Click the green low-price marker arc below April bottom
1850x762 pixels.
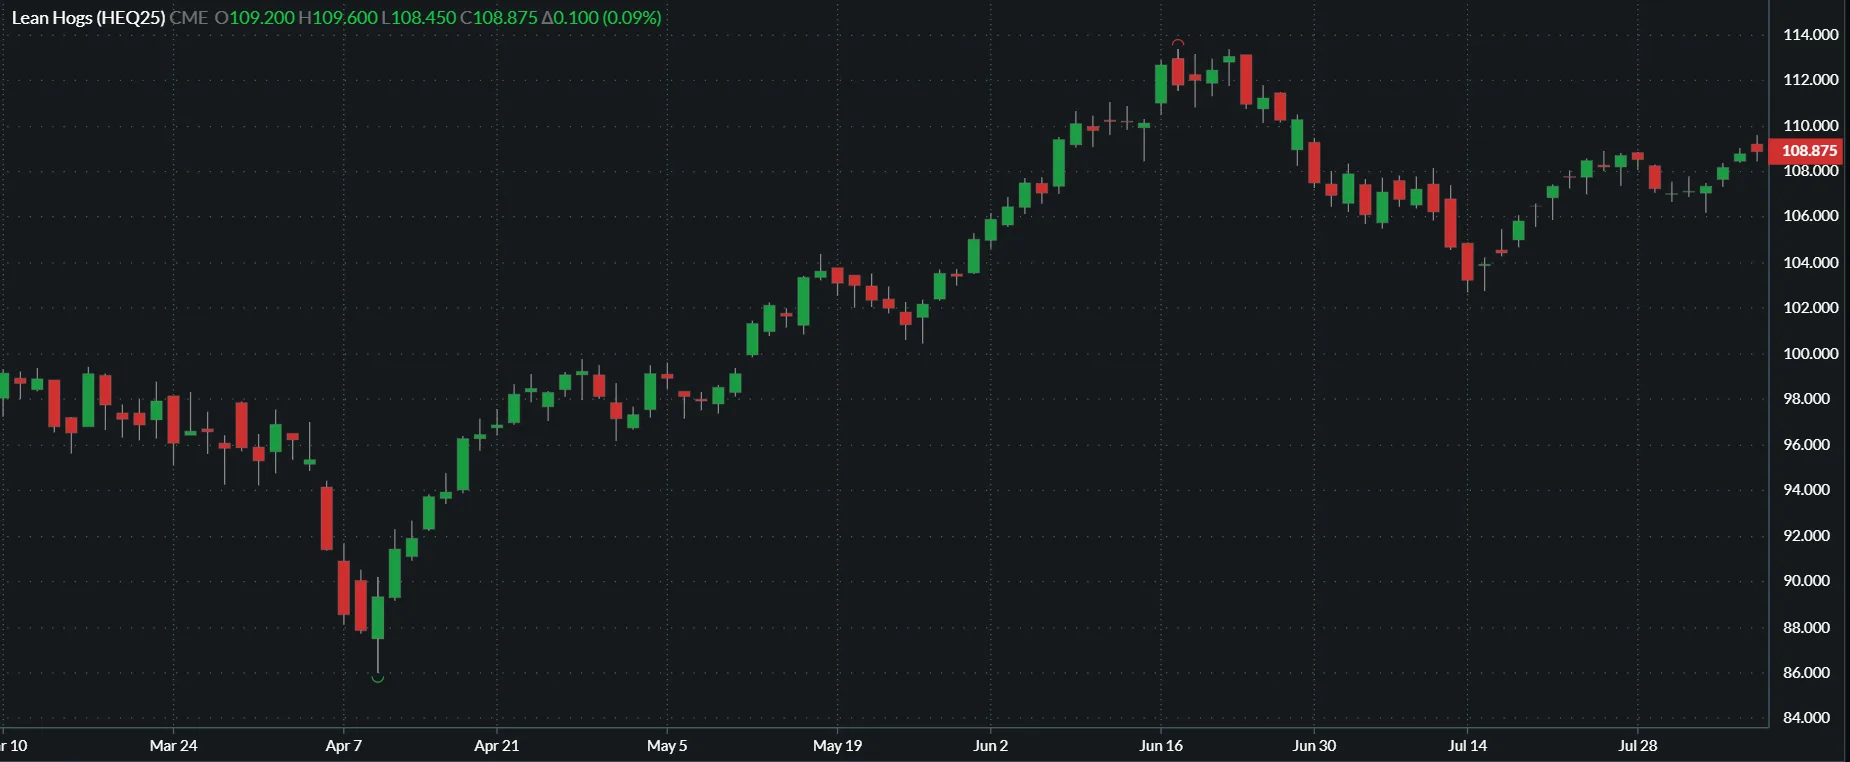pyautogui.click(x=378, y=679)
